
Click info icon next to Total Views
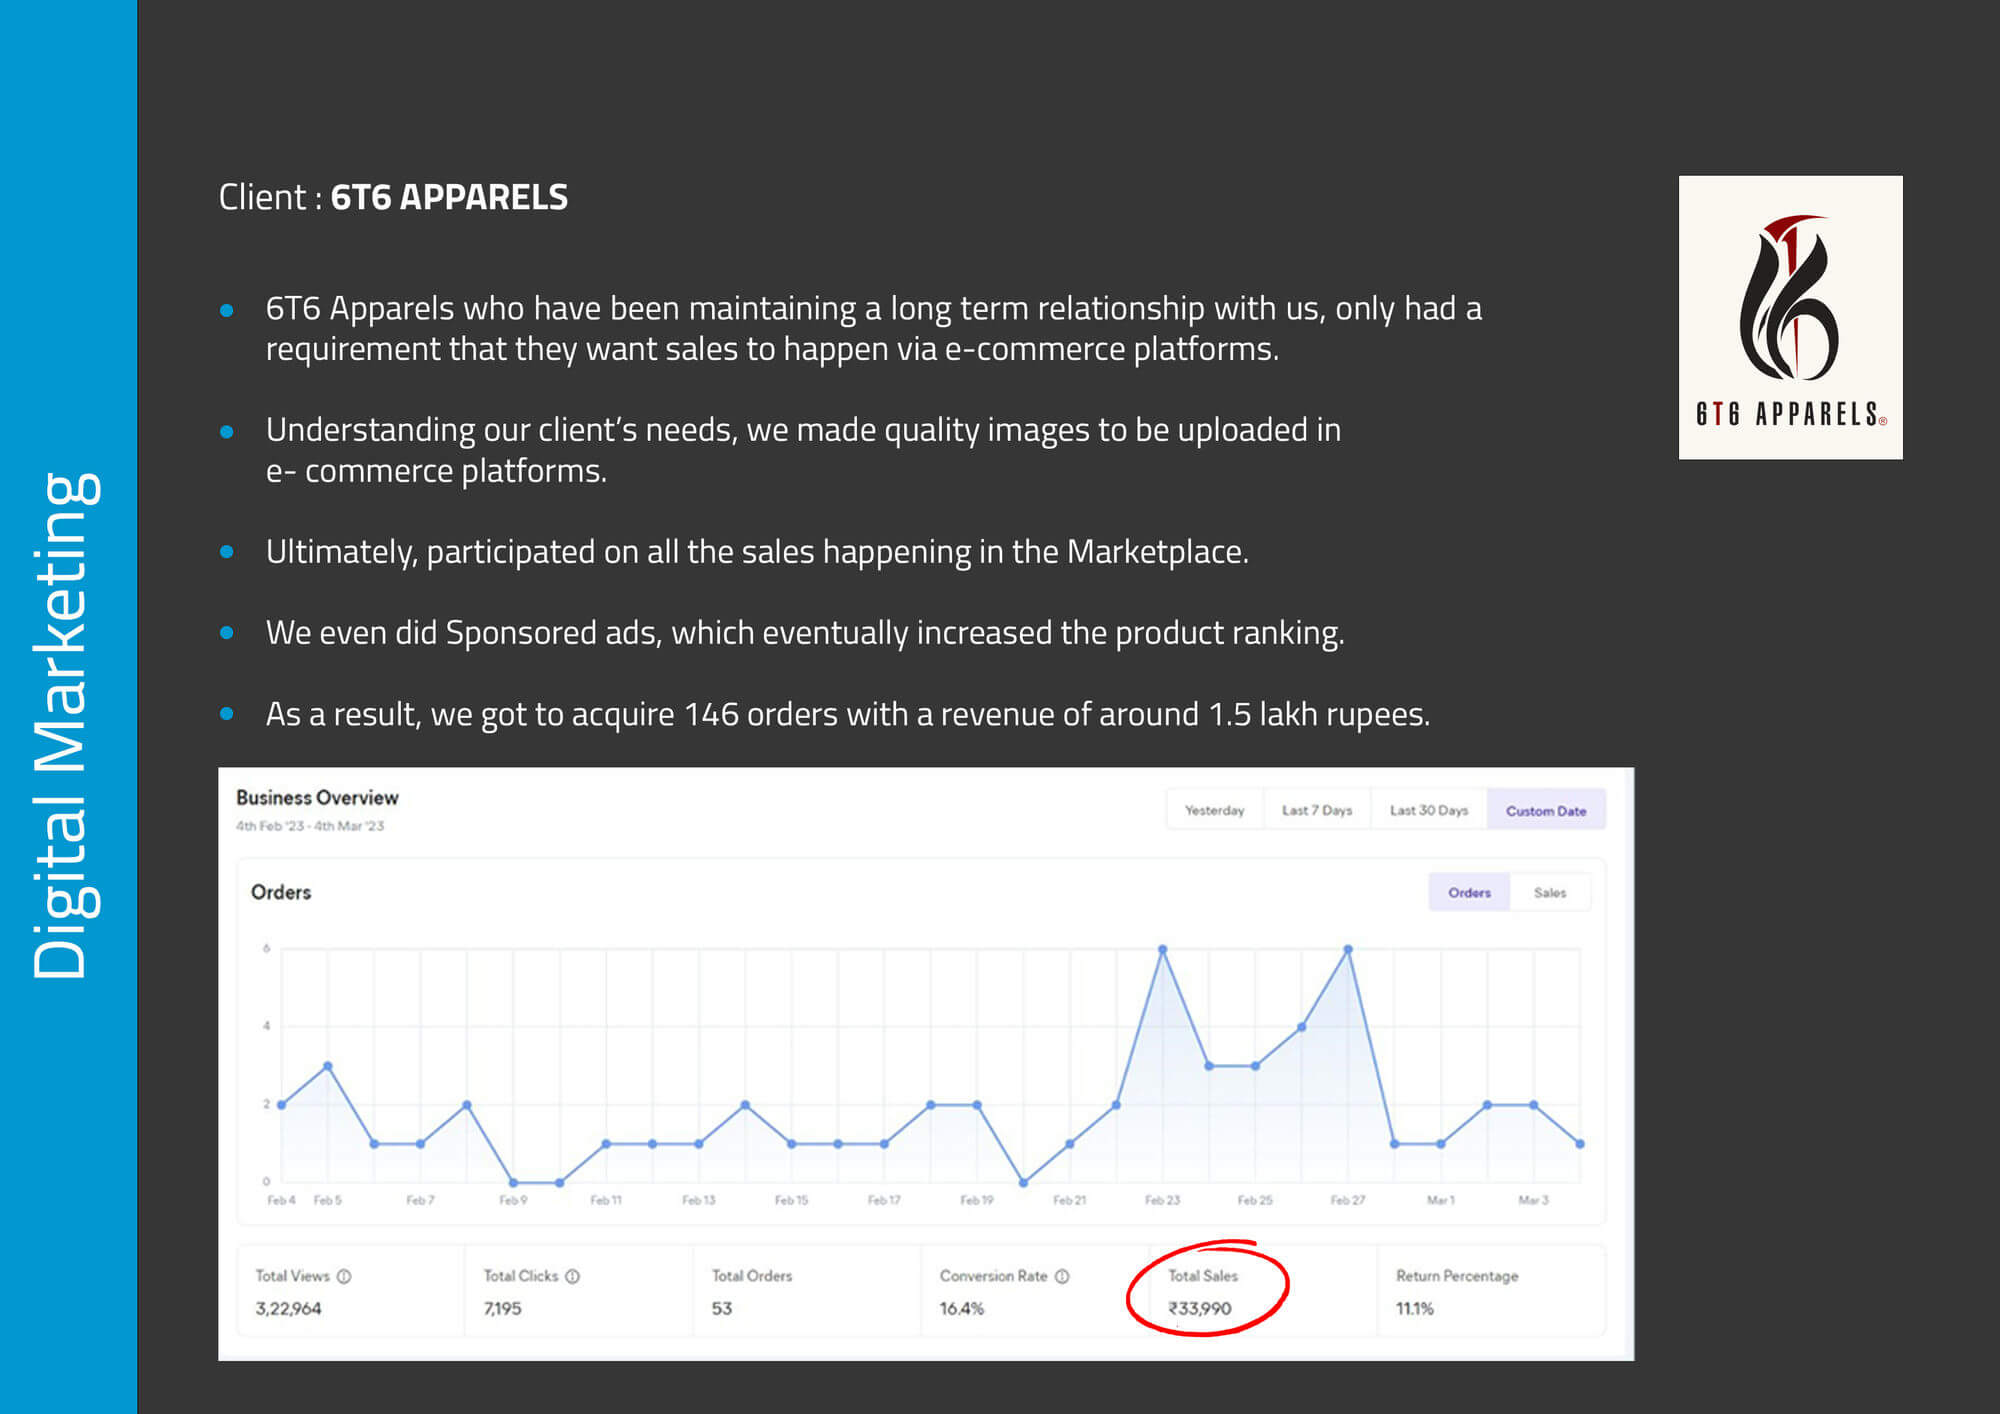coord(344,1276)
